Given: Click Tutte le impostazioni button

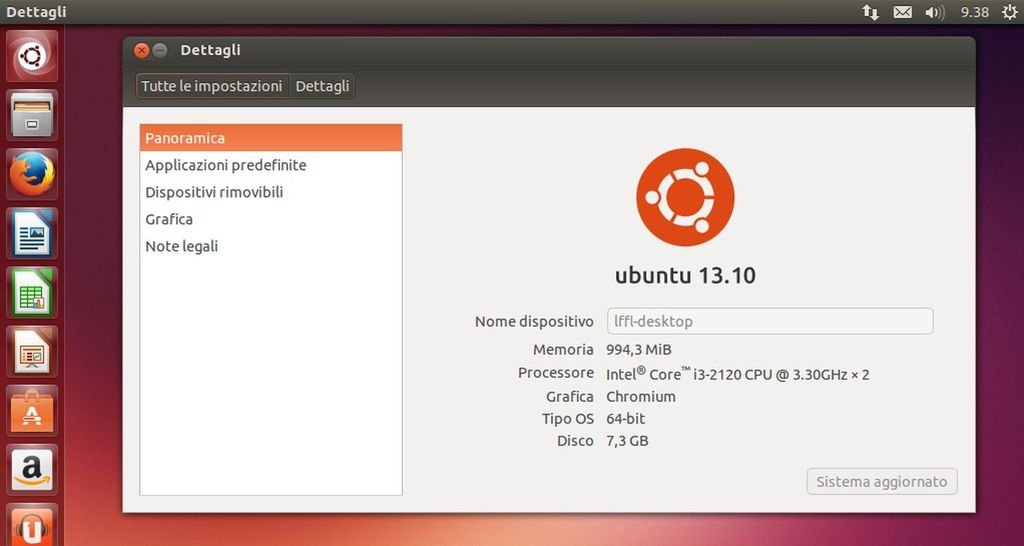Looking at the screenshot, I should [212, 86].
